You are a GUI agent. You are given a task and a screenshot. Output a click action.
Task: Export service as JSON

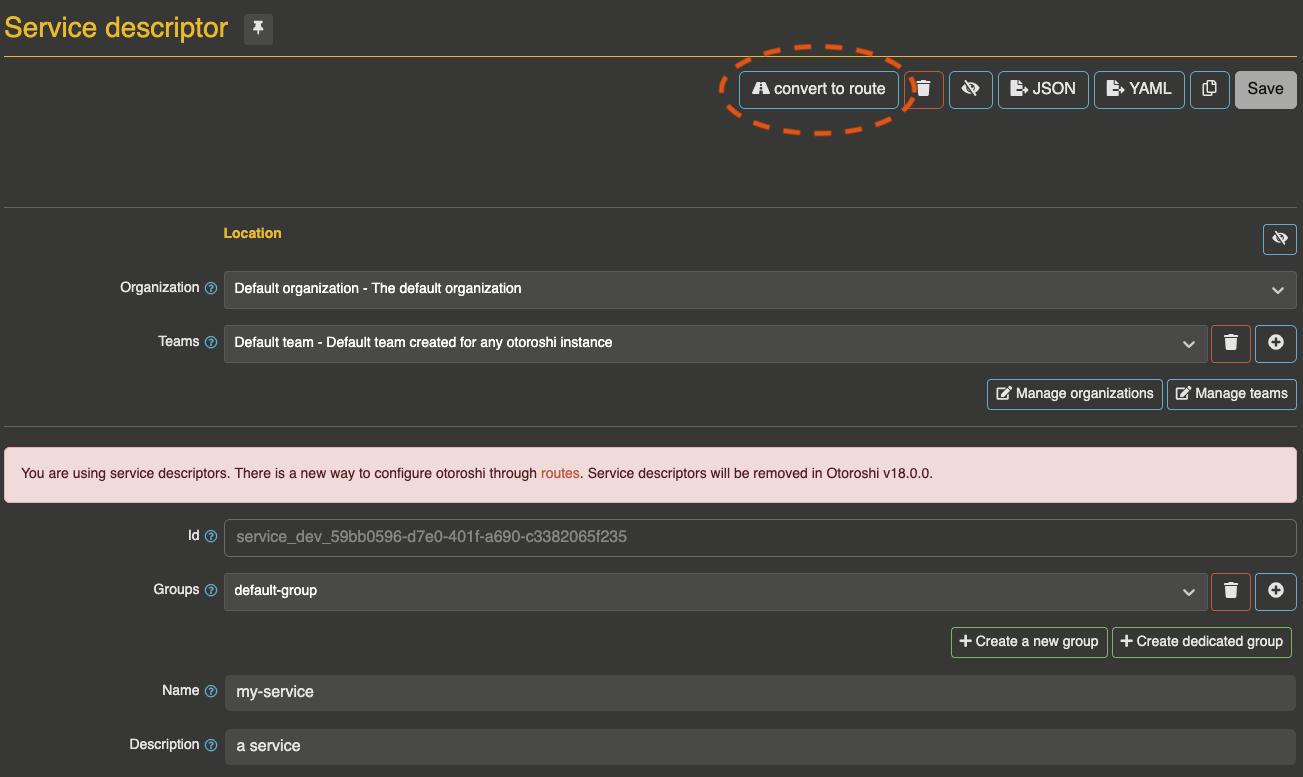[x=1043, y=89]
